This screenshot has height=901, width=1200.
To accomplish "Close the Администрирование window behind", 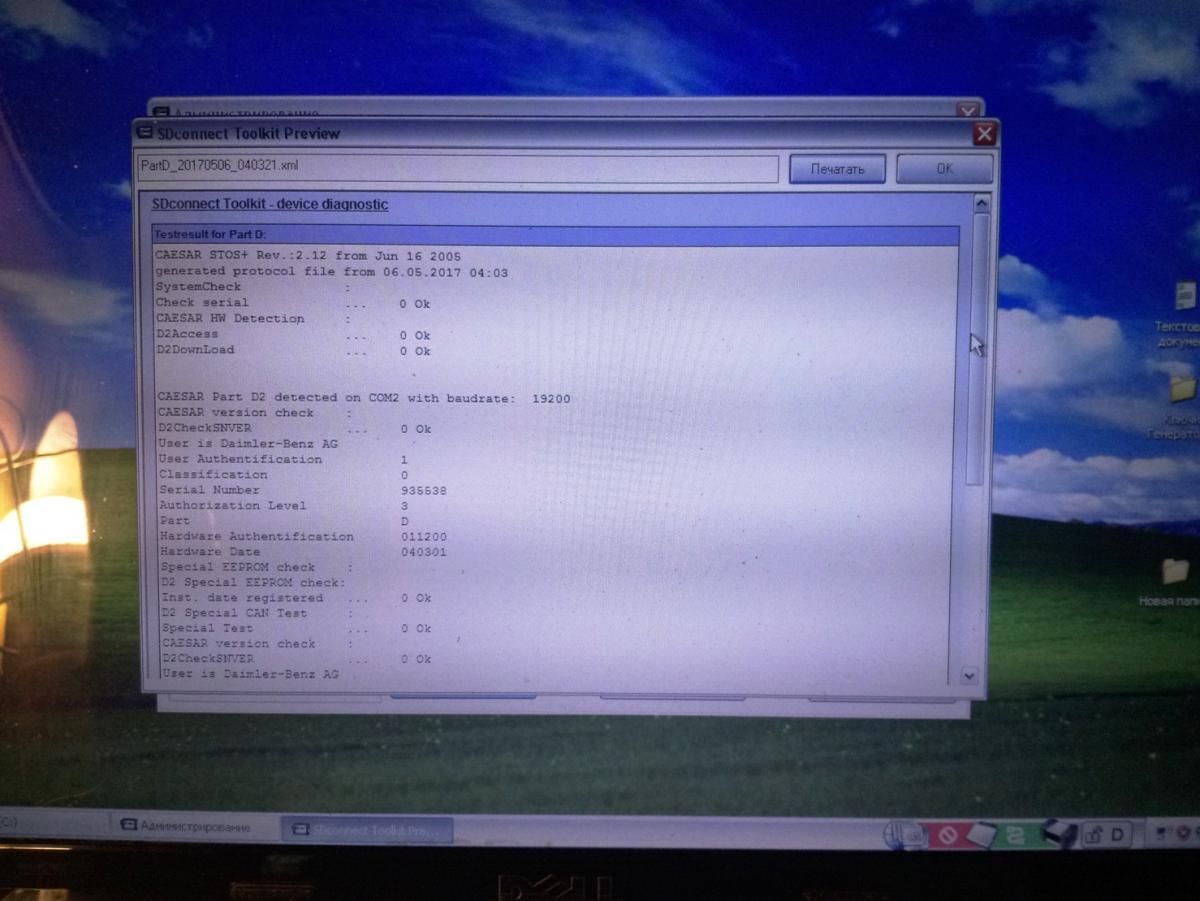I will pyautogui.click(x=967, y=110).
